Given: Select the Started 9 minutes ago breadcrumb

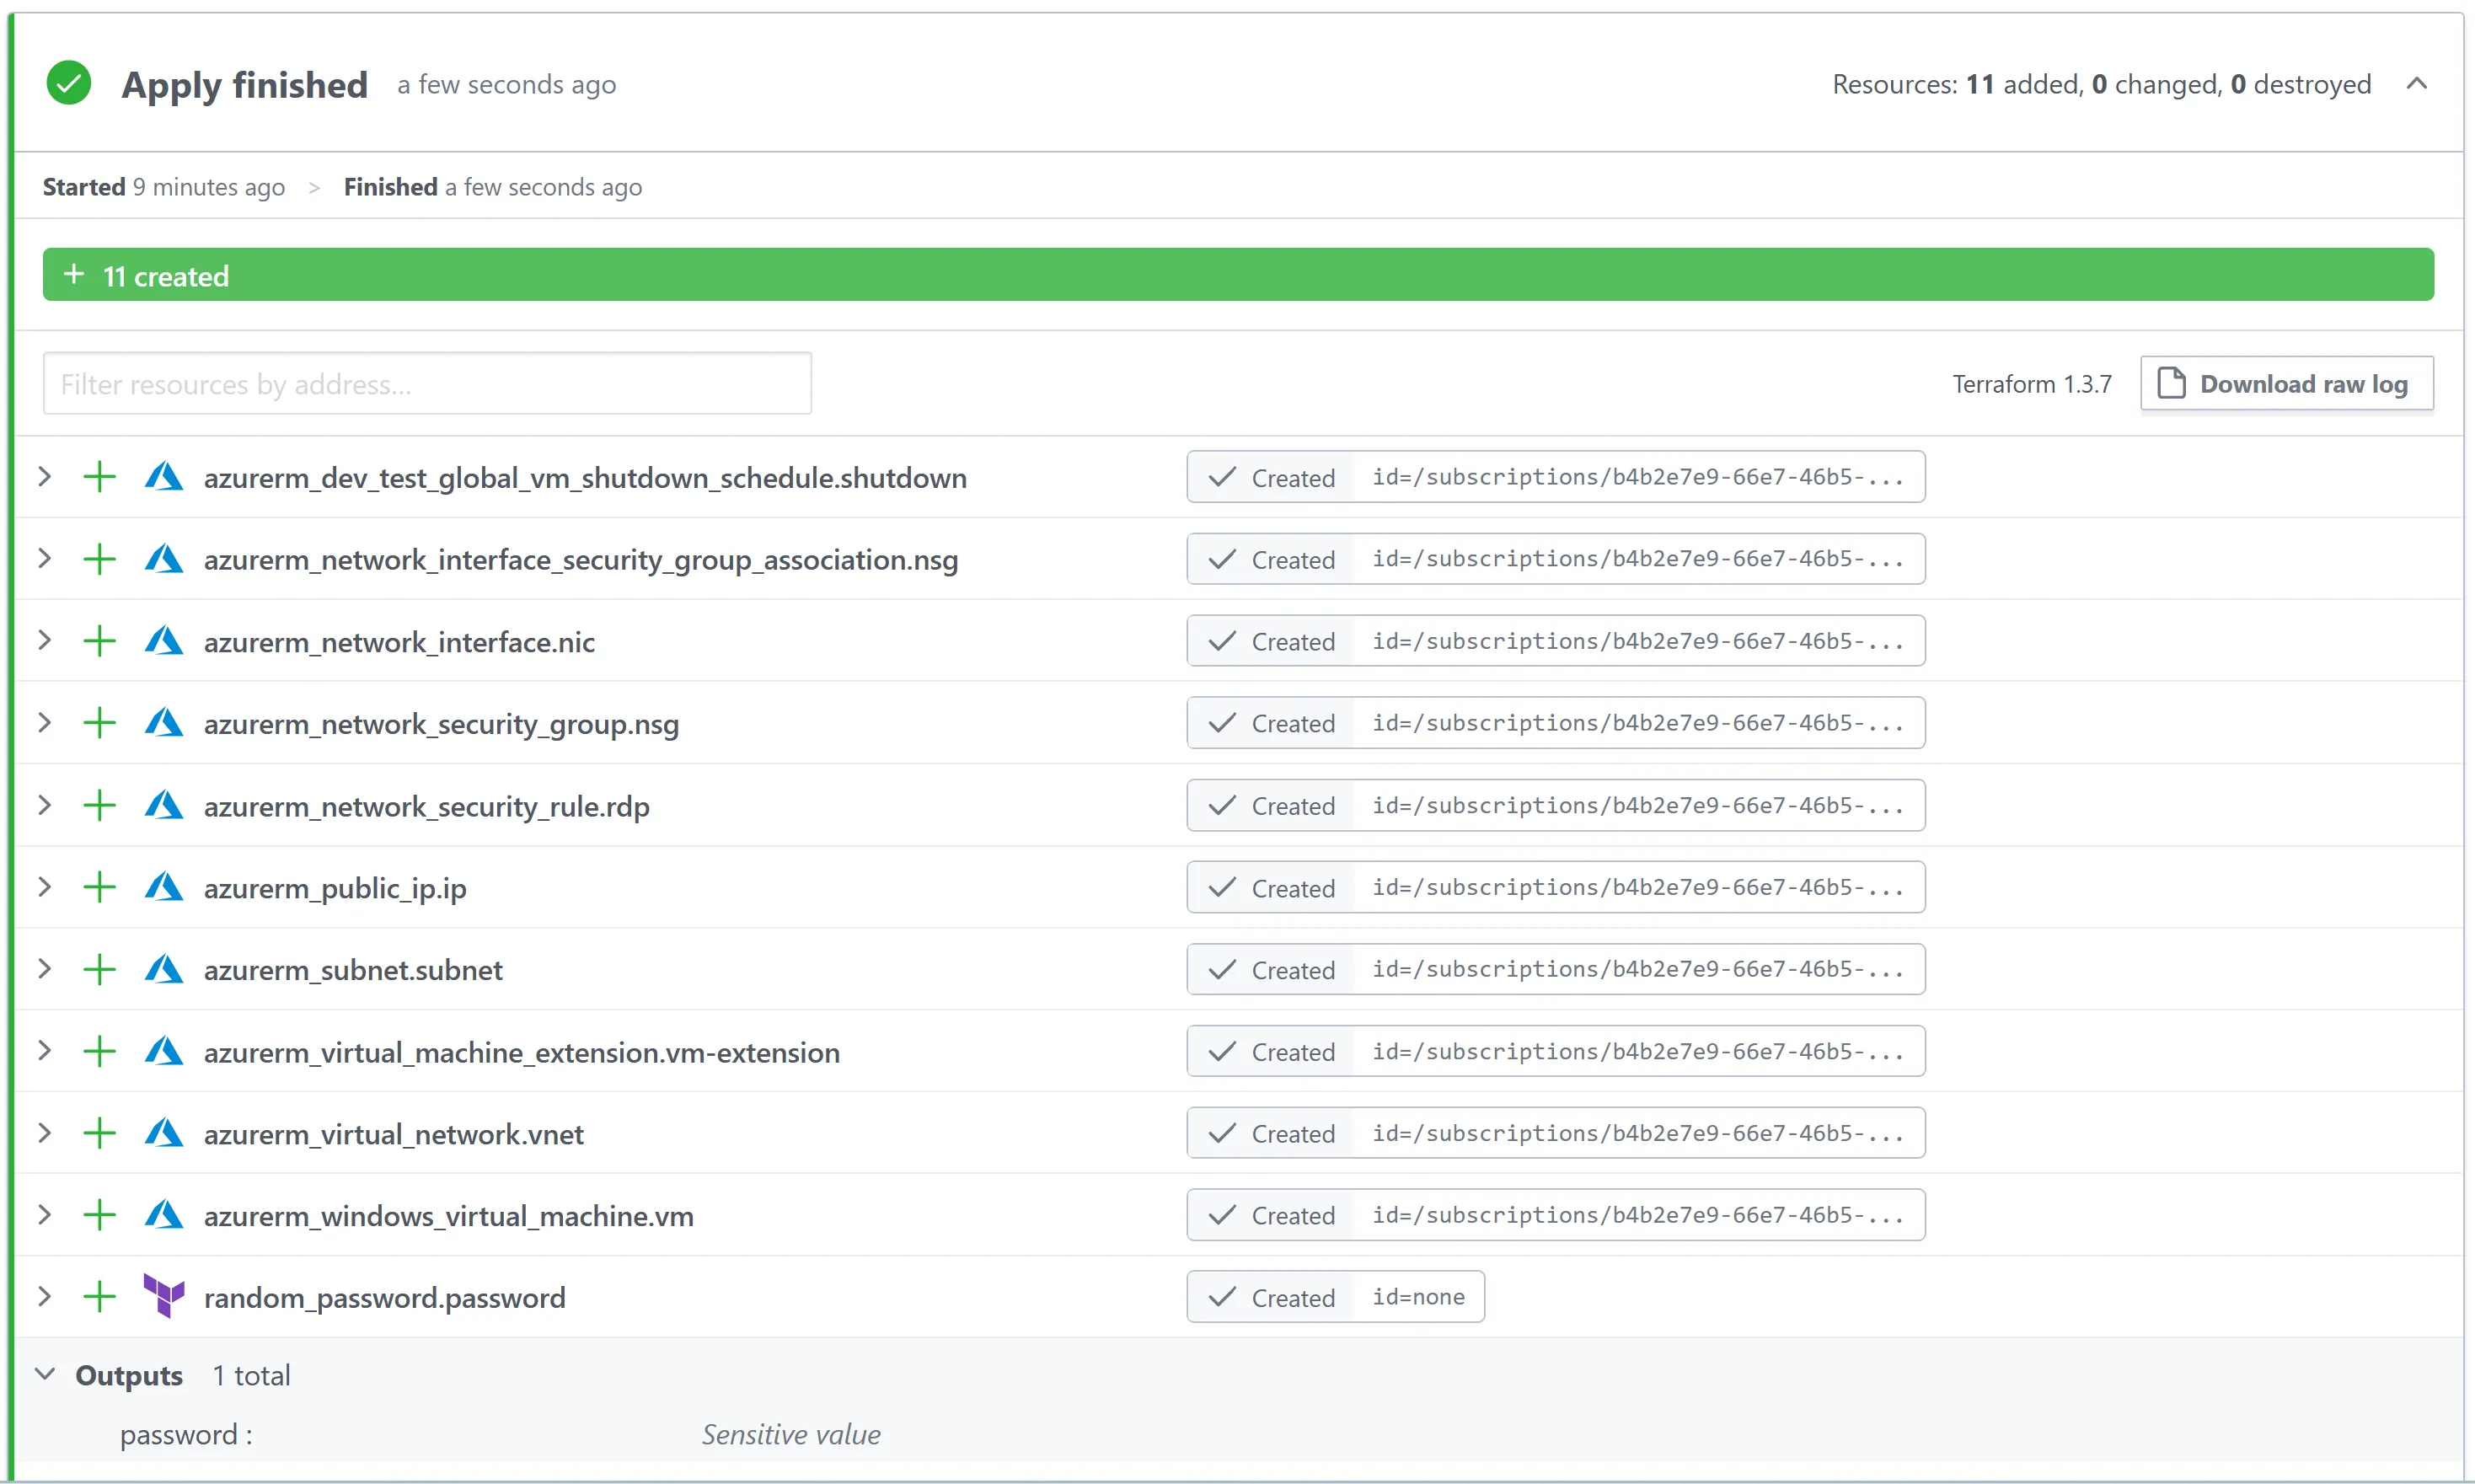Looking at the screenshot, I should pyautogui.click(x=163, y=186).
